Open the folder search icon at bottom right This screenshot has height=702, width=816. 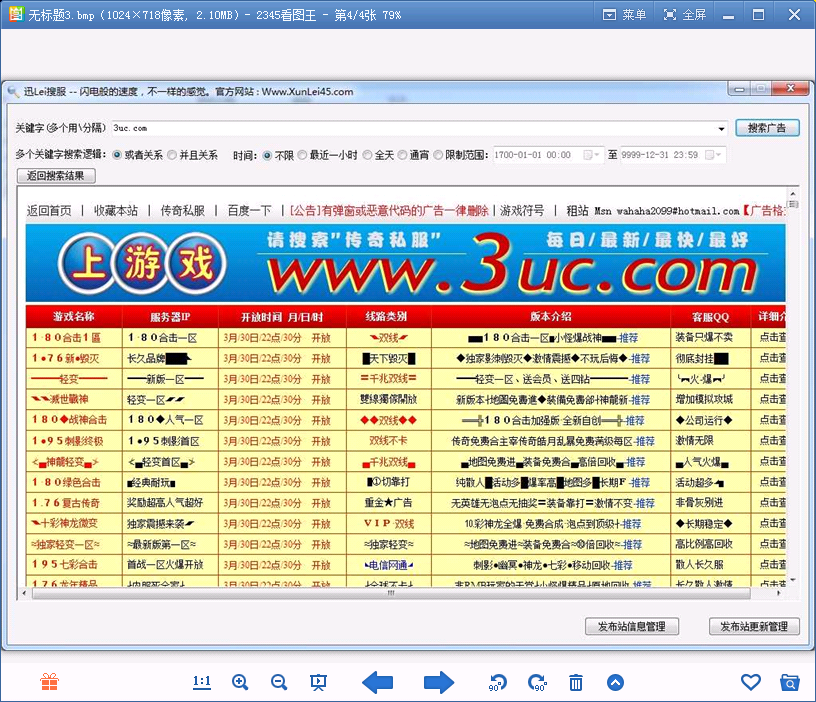point(789,682)
